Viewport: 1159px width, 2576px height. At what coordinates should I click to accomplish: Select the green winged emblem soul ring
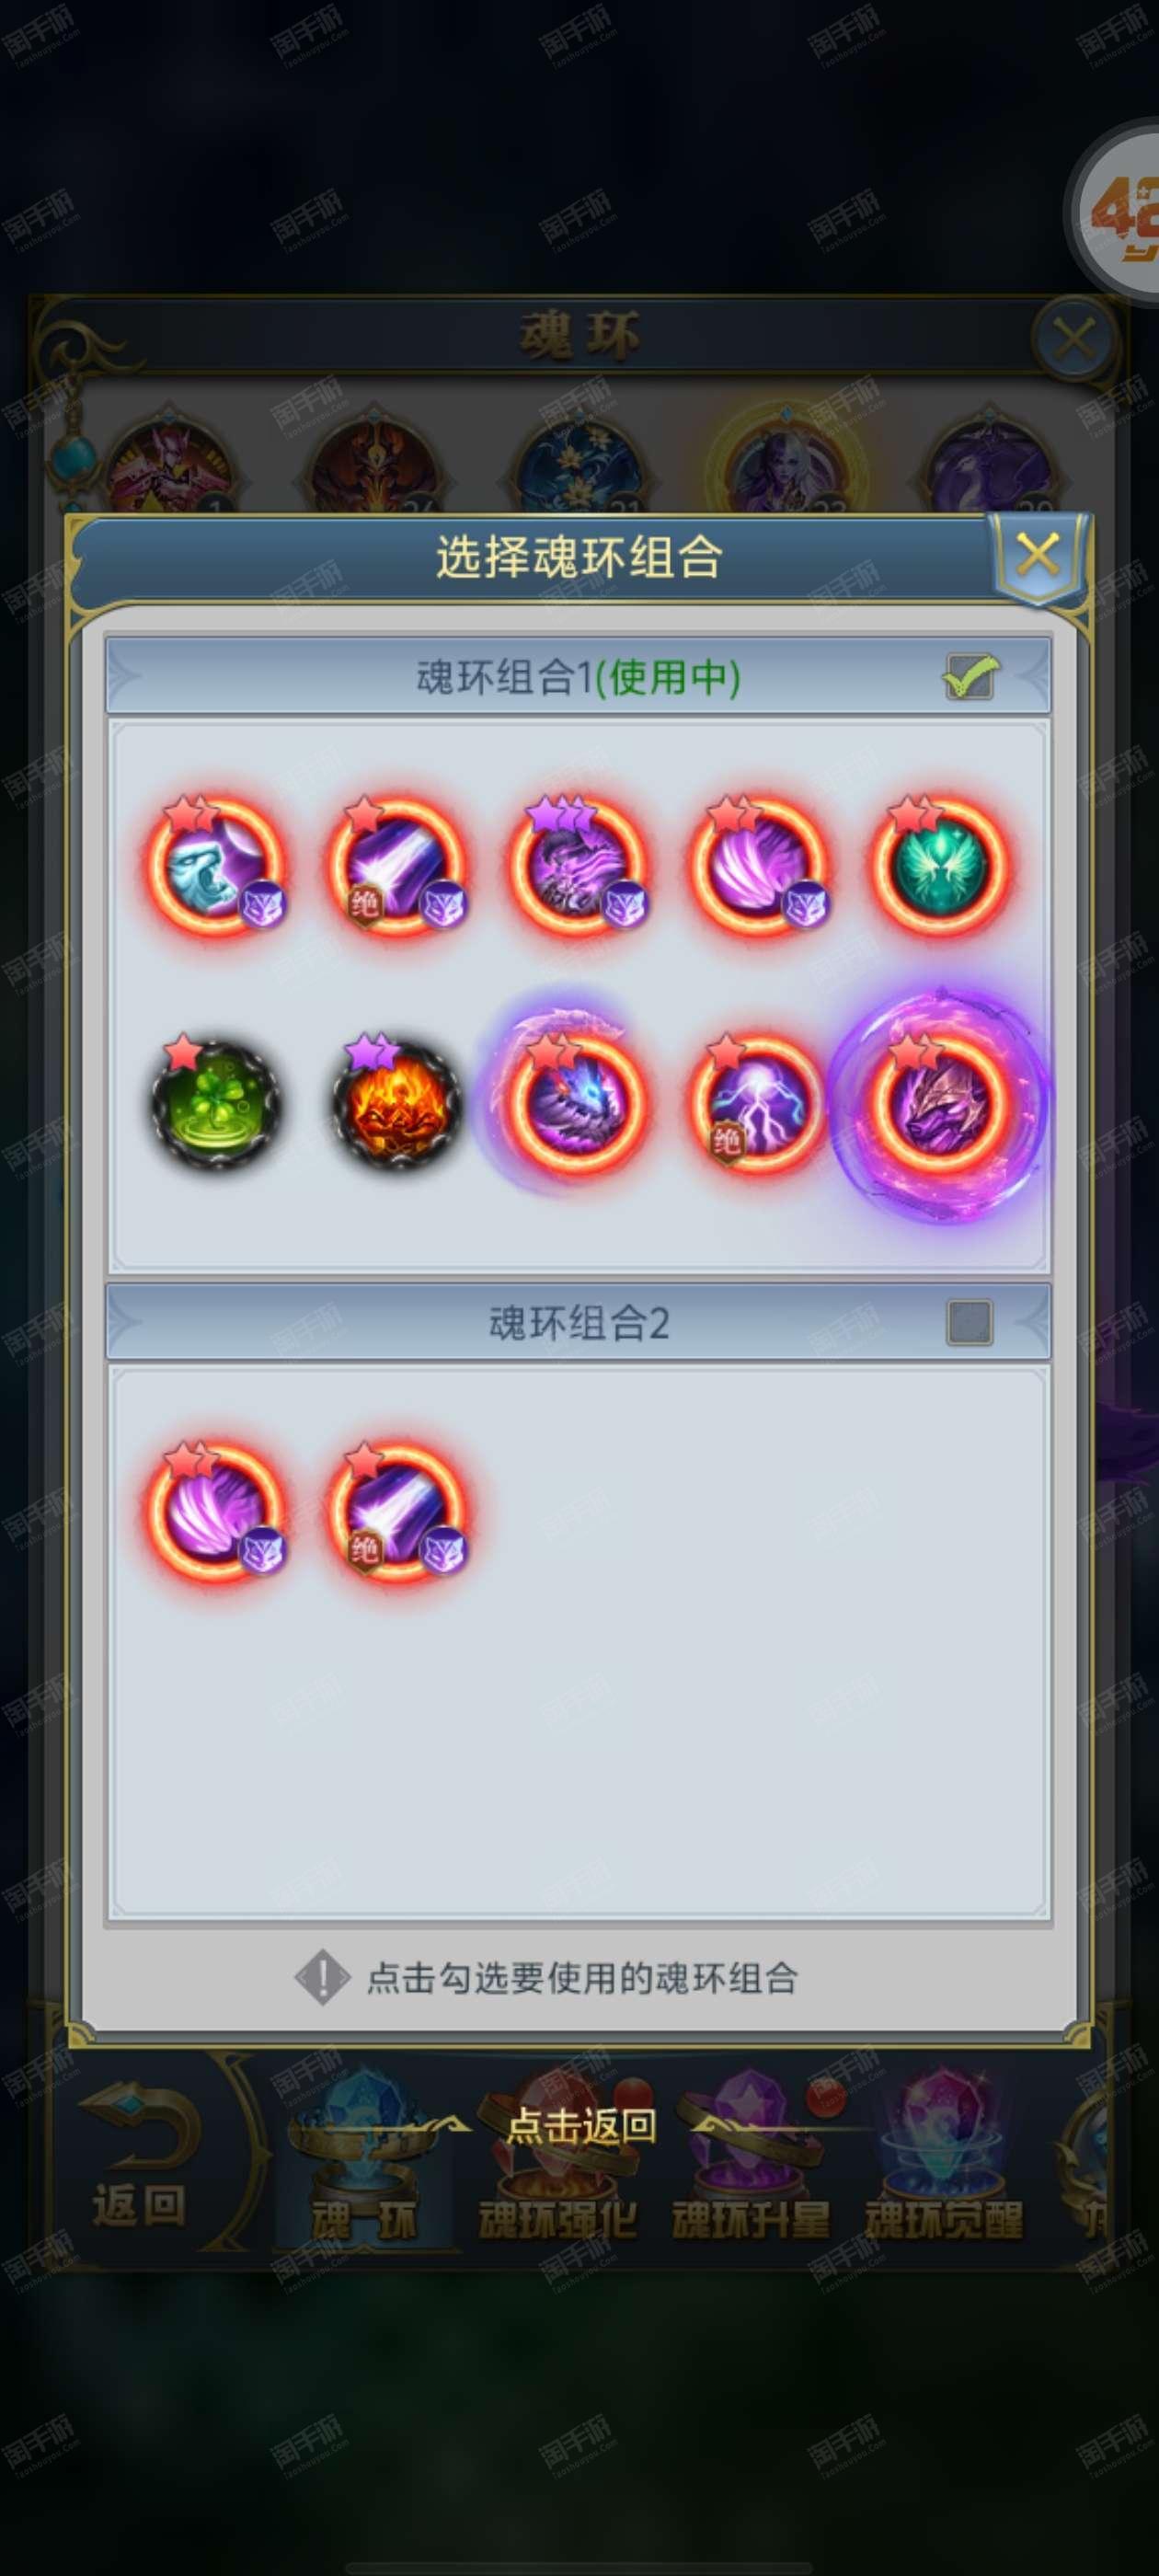click(x=939, y=866)
